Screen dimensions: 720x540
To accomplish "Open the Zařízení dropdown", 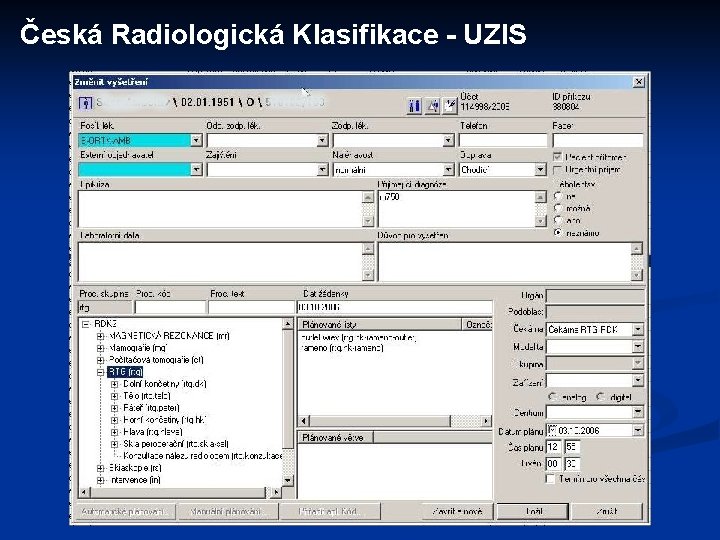I will coord(638,380).
